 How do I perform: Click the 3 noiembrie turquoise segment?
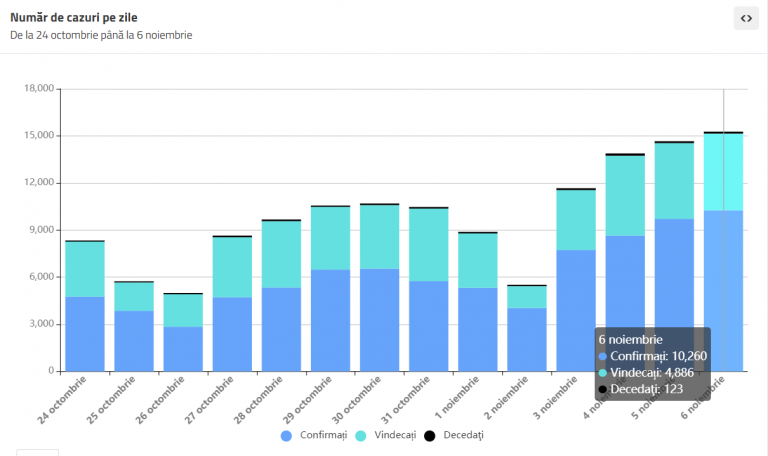[x=576, y=220]
